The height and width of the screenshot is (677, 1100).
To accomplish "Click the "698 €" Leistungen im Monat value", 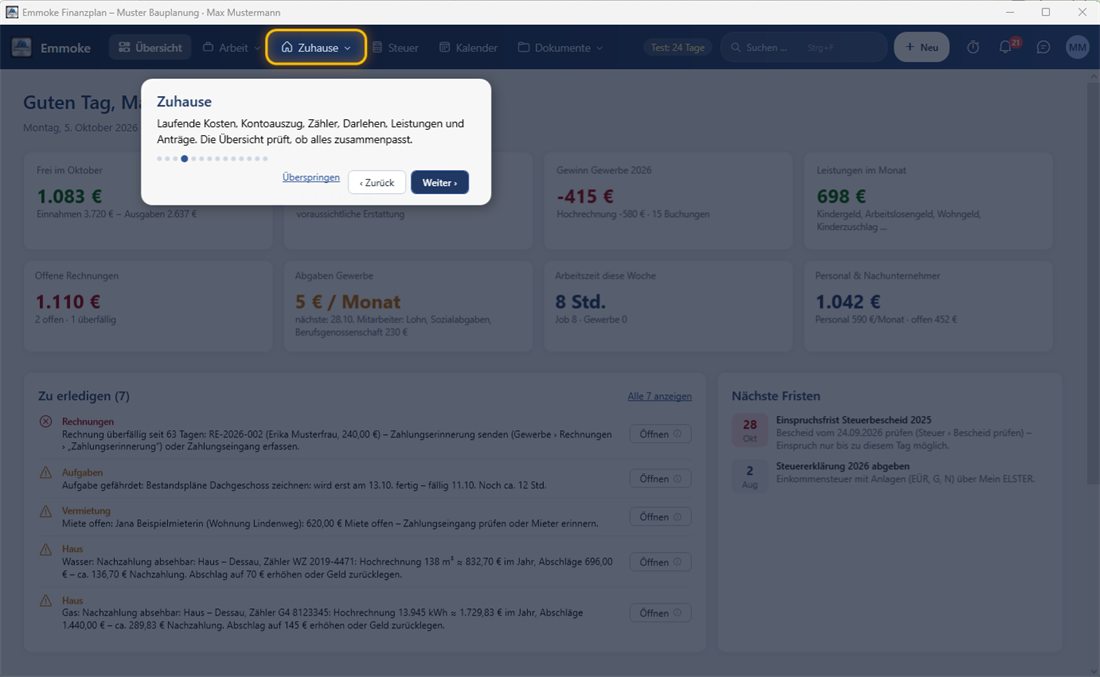I will tap(841, 196).
